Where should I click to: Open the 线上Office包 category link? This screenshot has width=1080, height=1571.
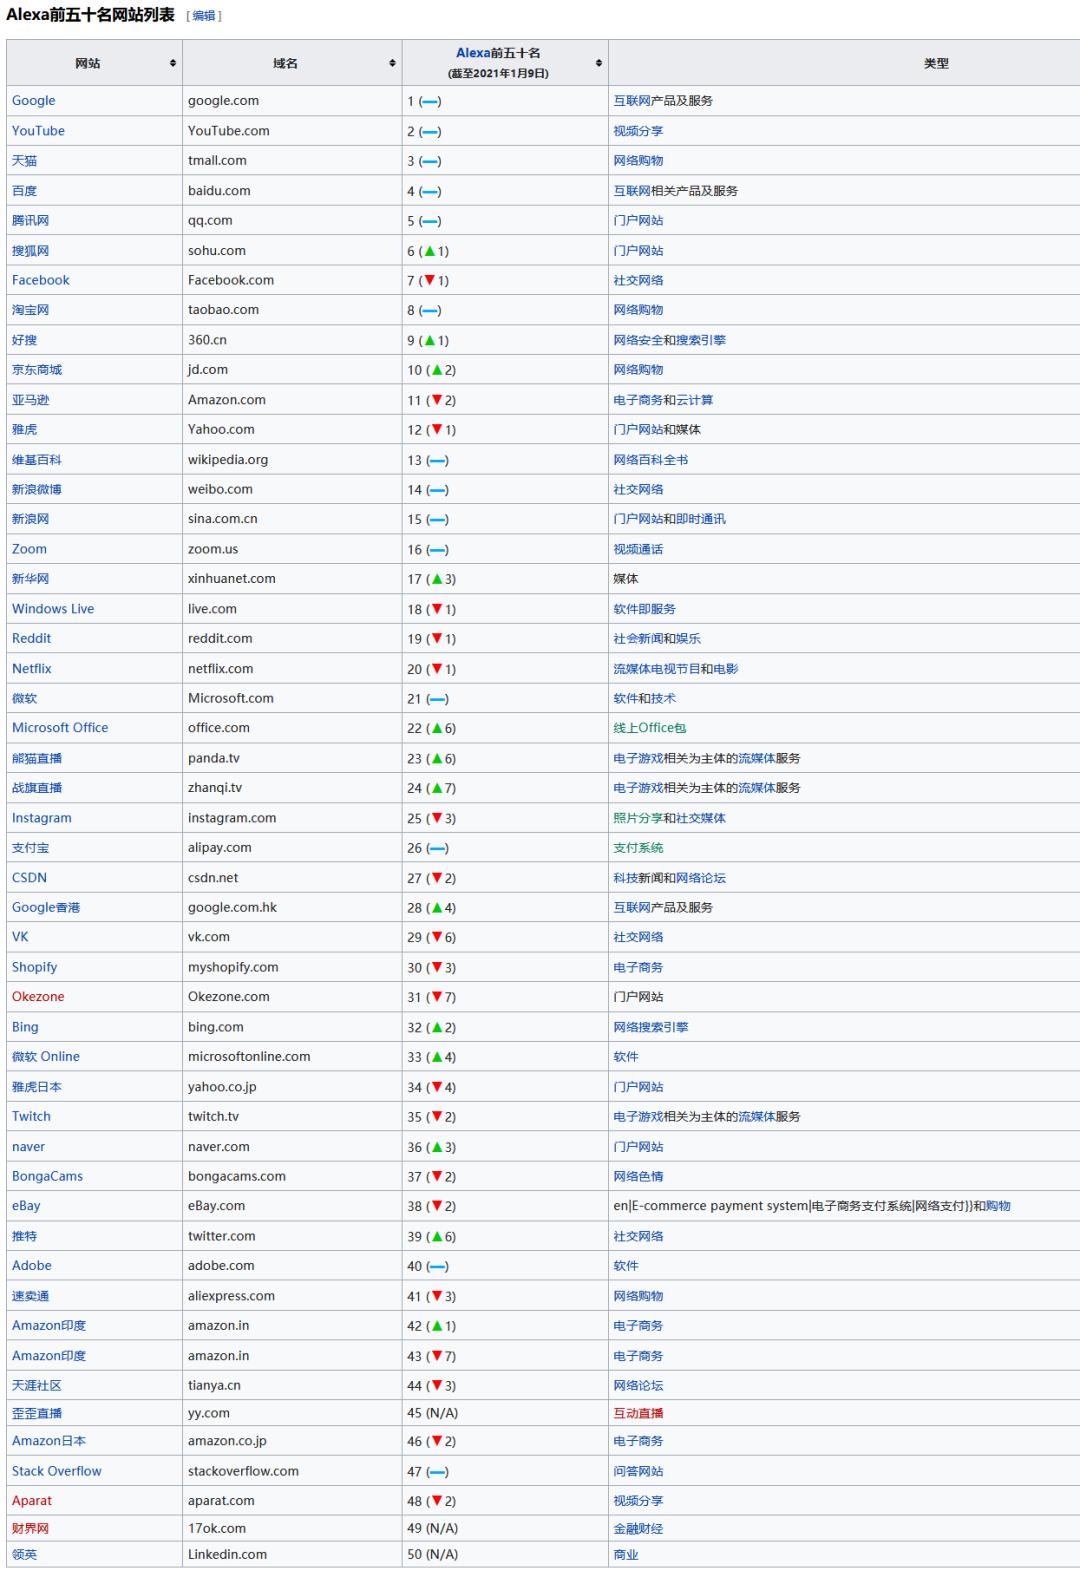coord(650,728)
